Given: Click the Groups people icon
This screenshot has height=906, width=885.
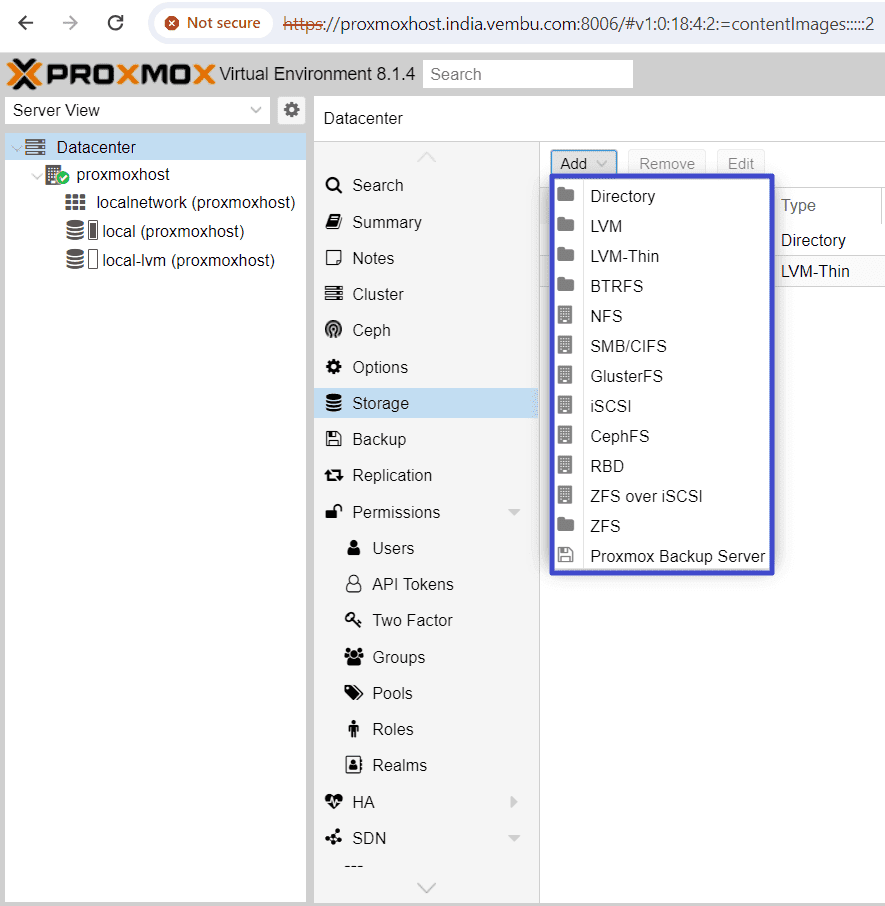Looking at the screenshot, I should tap(354, 656).
